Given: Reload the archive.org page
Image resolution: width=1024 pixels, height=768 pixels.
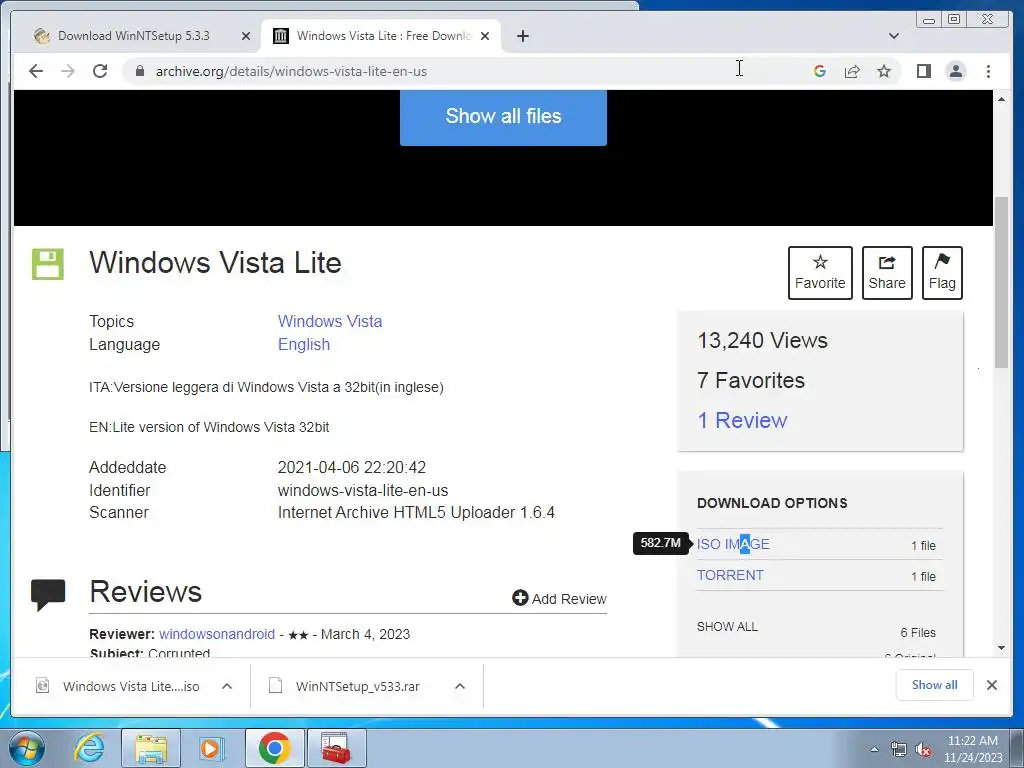Looking at the screenshot, I should (x=100, y=71).
